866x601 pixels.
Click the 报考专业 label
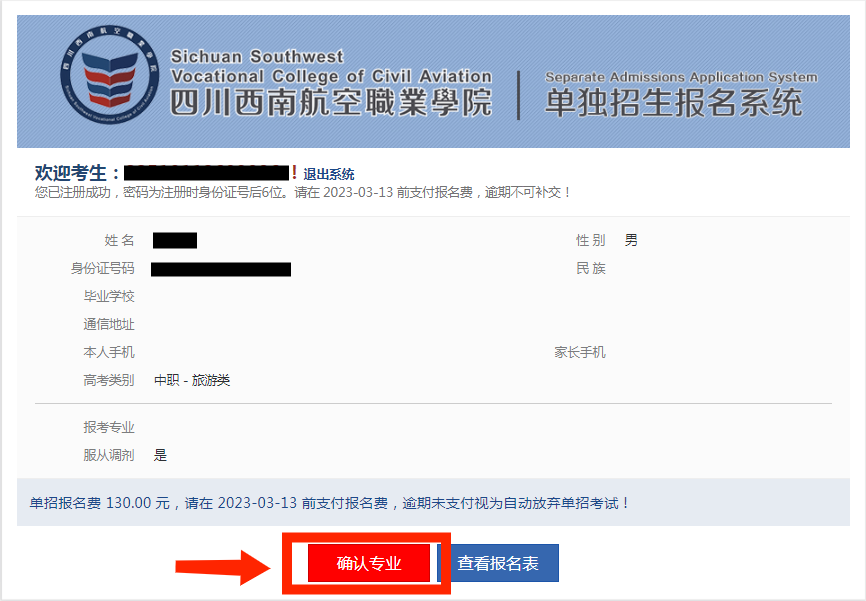click(109, 427)
